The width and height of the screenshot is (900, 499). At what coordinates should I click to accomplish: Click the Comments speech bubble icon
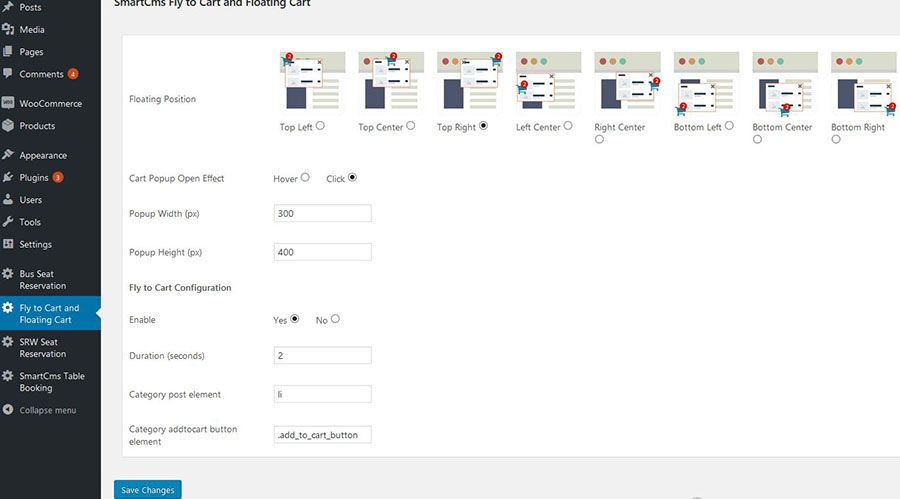[x=7, y=74]
